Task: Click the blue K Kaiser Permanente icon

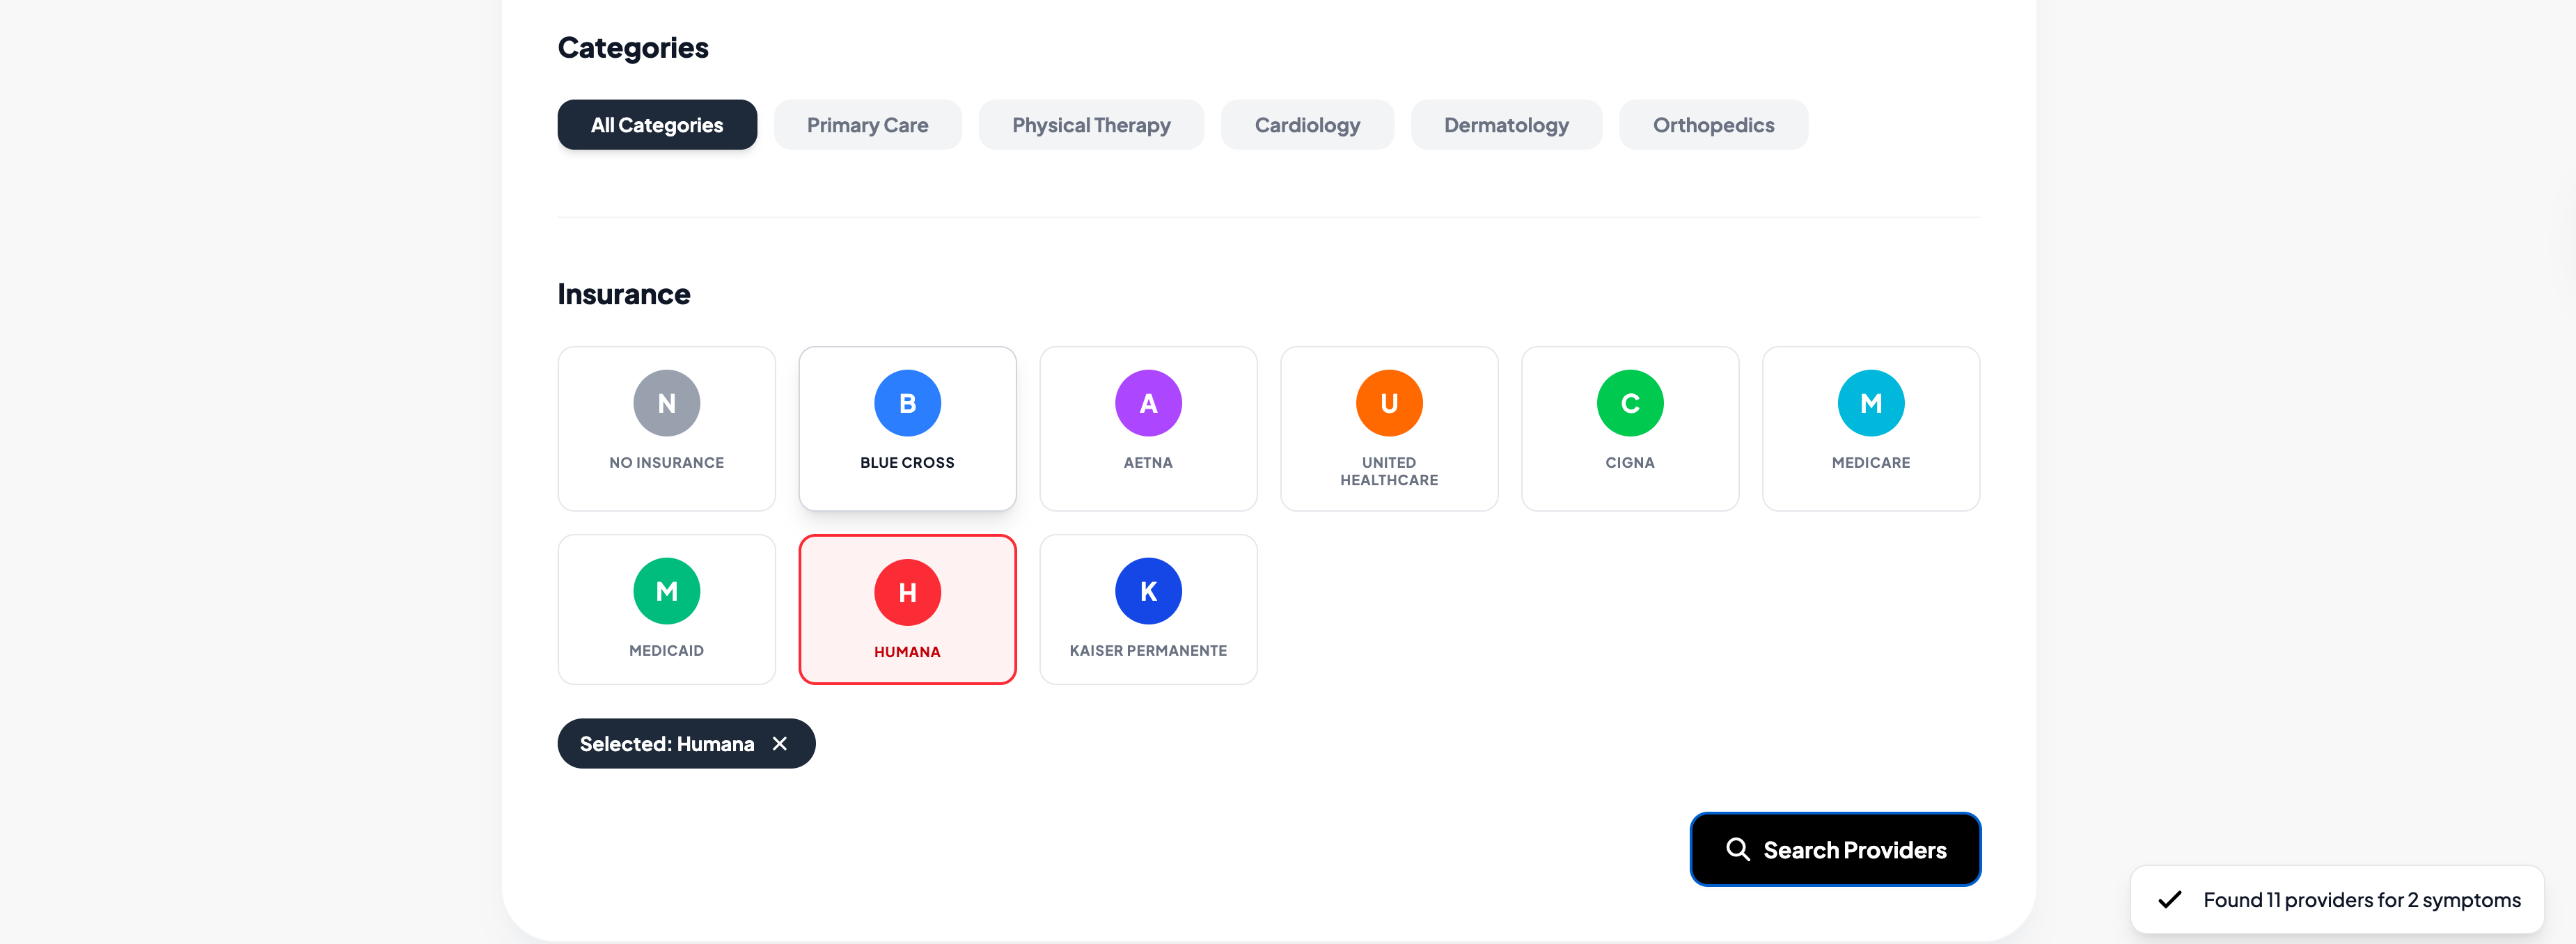Action: click(x=1148, y=591)
